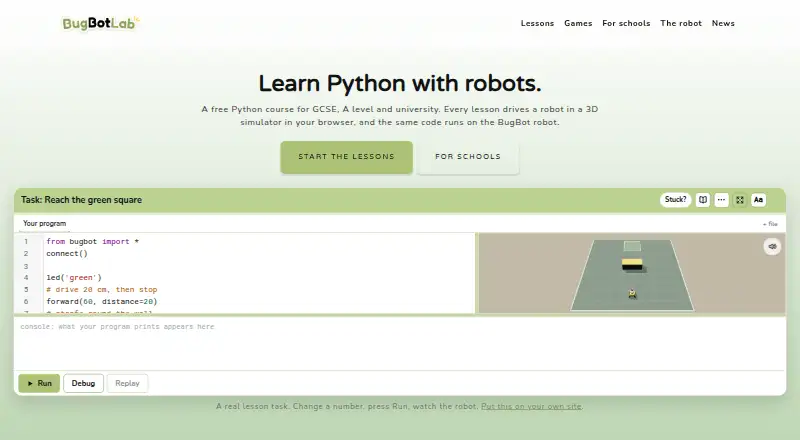Click the Task: Reach the green square title
Screen dimensions: 800x440
82,200
